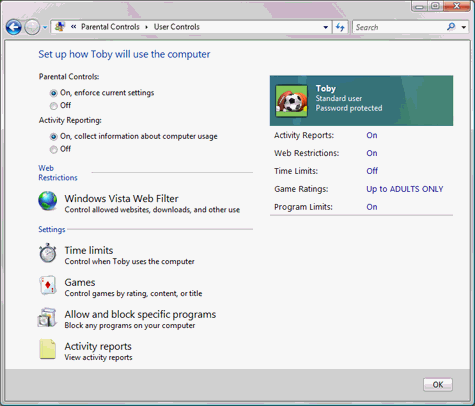Expand arrow after Parental Controls breadcrumb
Screen dimensions: 475x406
tap(146, 27)
